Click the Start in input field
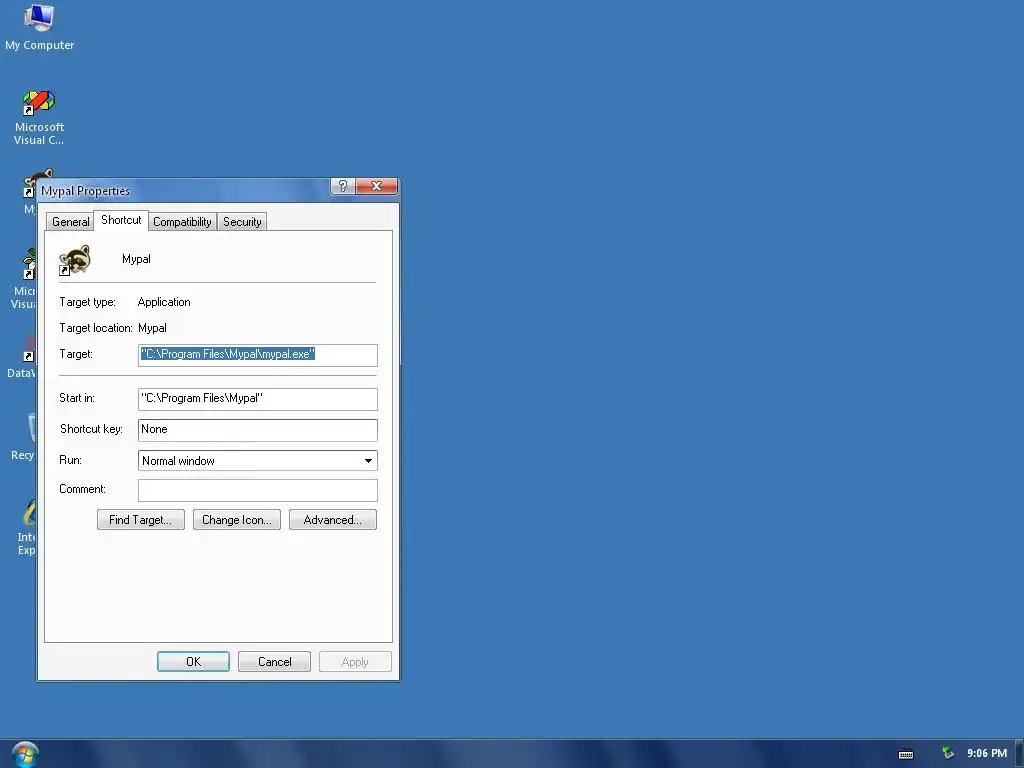The height and width of the screenshot is (768, 1024). (x=257, y=399)
